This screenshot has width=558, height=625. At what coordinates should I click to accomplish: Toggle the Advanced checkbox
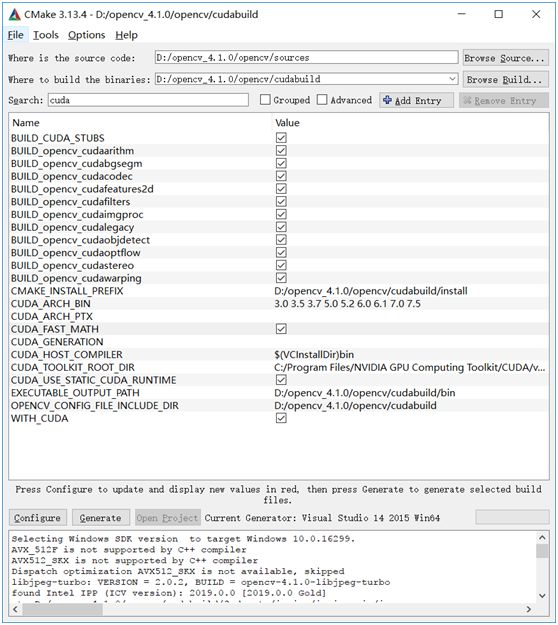(322, 100)
